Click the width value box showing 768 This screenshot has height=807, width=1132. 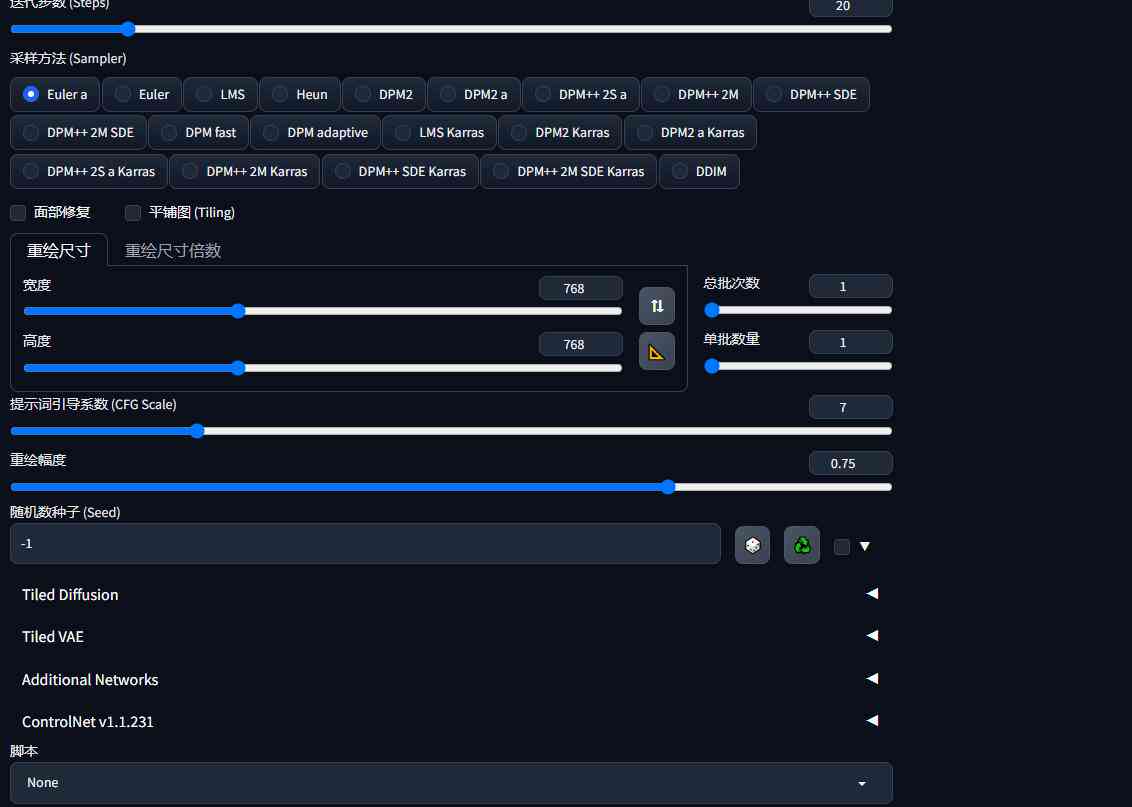tap(580, 288)
